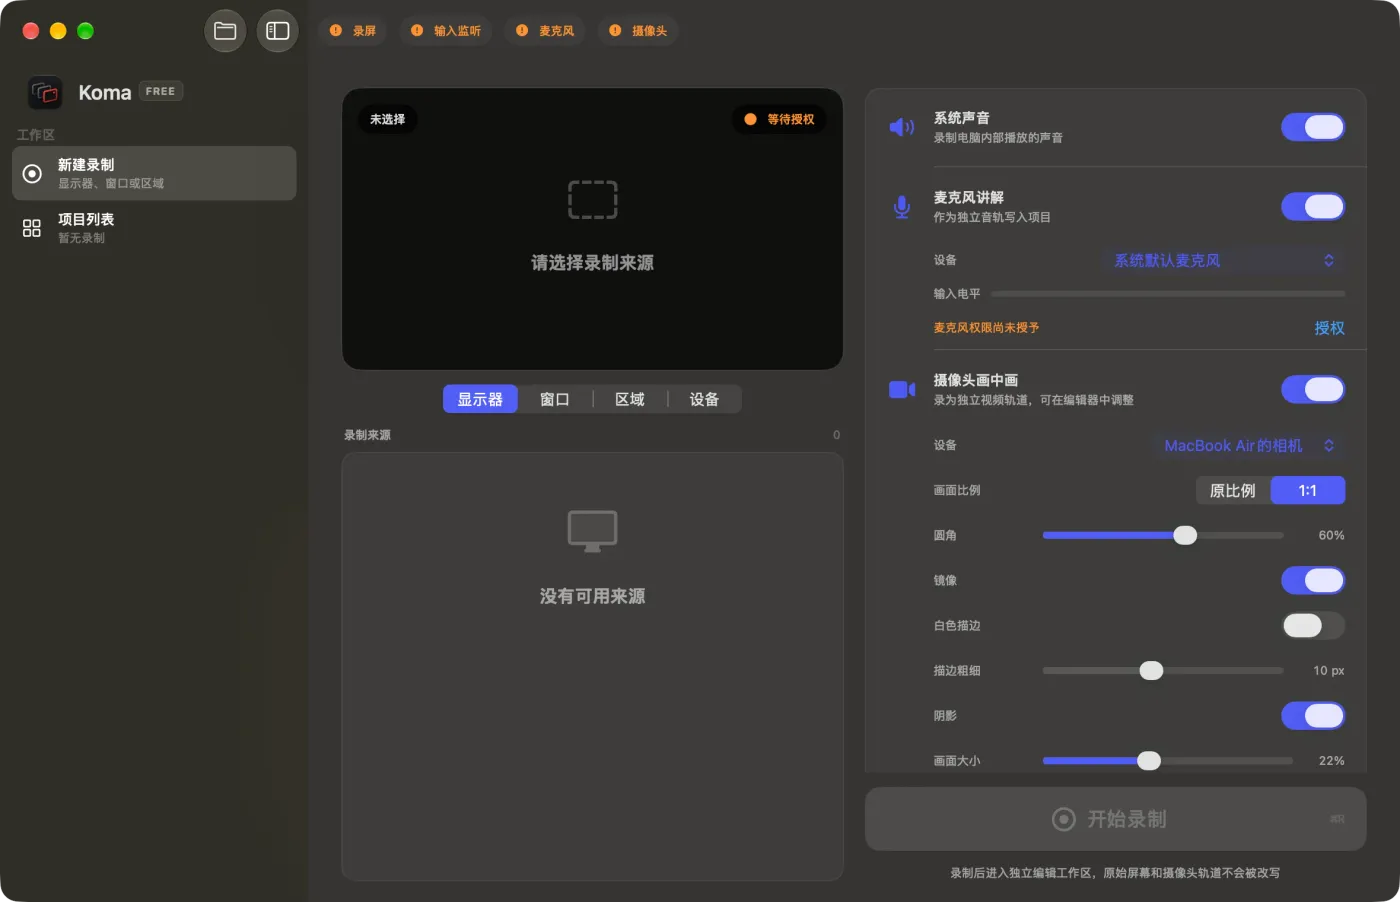Image resolution: width=1400 pixels, height=902 pixels.
Task: Click the 麦克风权限尚未授予 warning text
Action: pos(986,328)
